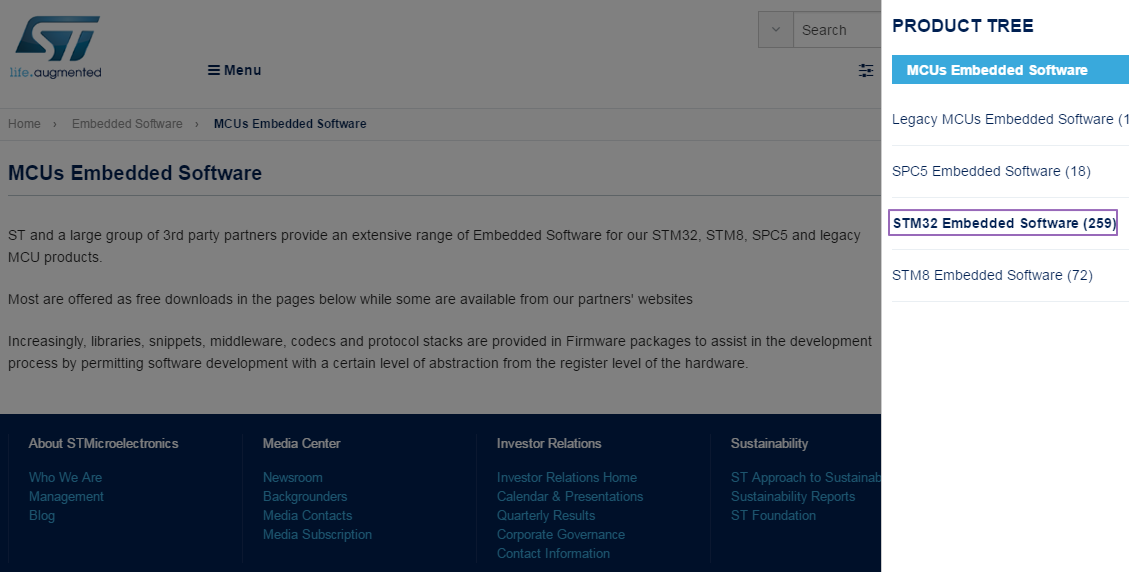Expand the search category dropdown
The image size is (1129, 572).
tap(775, 30)
